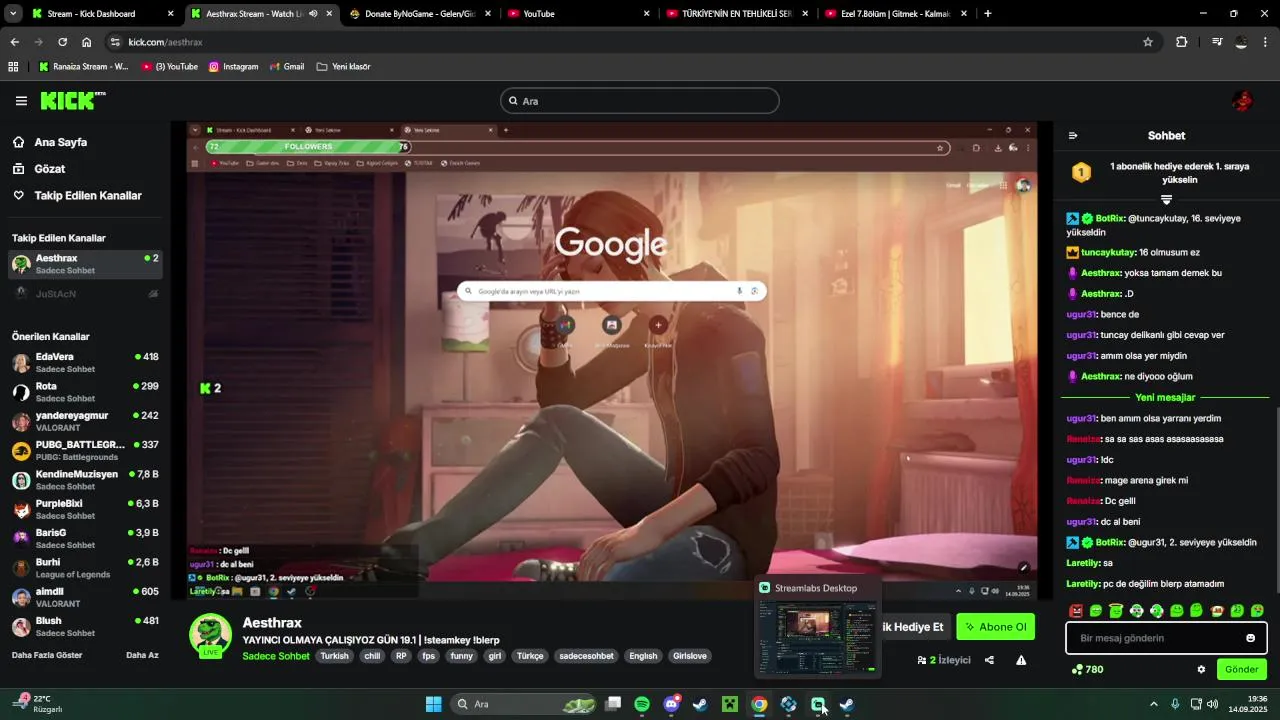
Task: Switch to the Donate ByNoGame tab
Action: 419,14
